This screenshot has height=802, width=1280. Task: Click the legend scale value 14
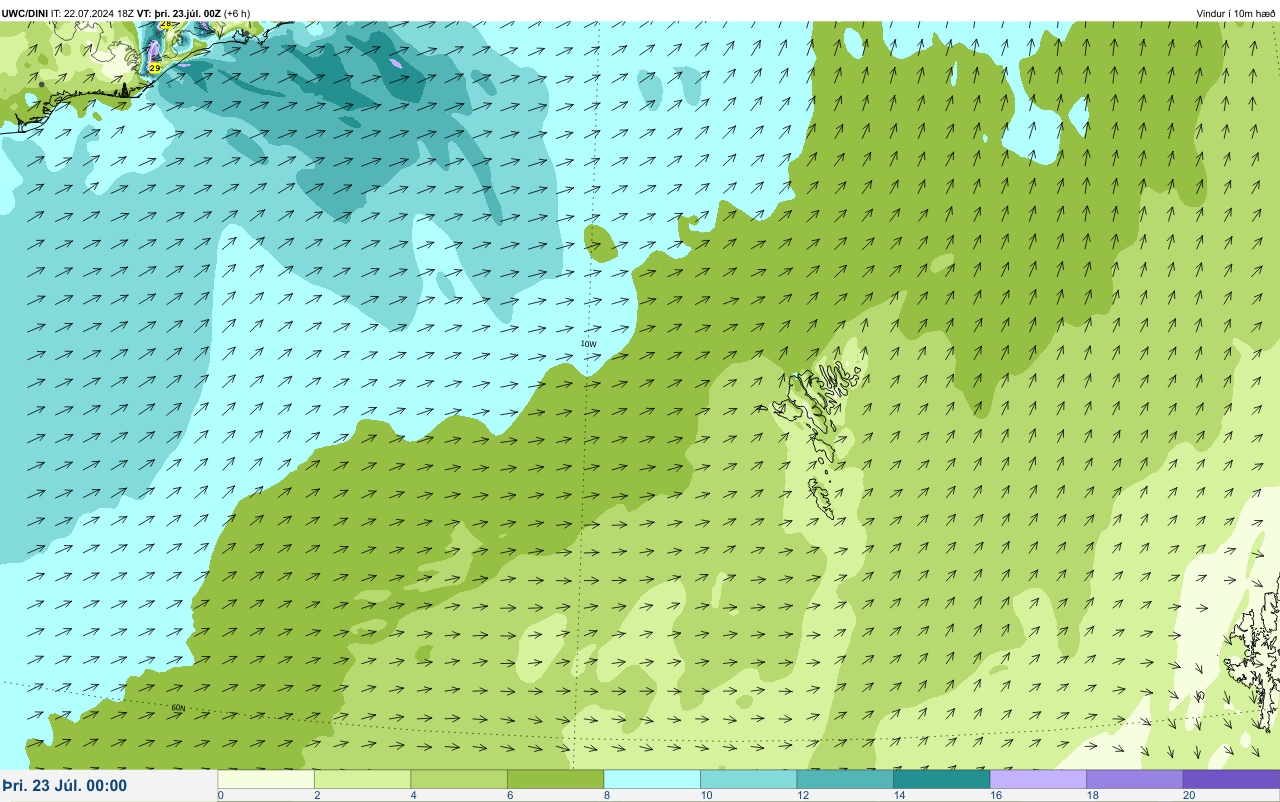tap(899, 796)
